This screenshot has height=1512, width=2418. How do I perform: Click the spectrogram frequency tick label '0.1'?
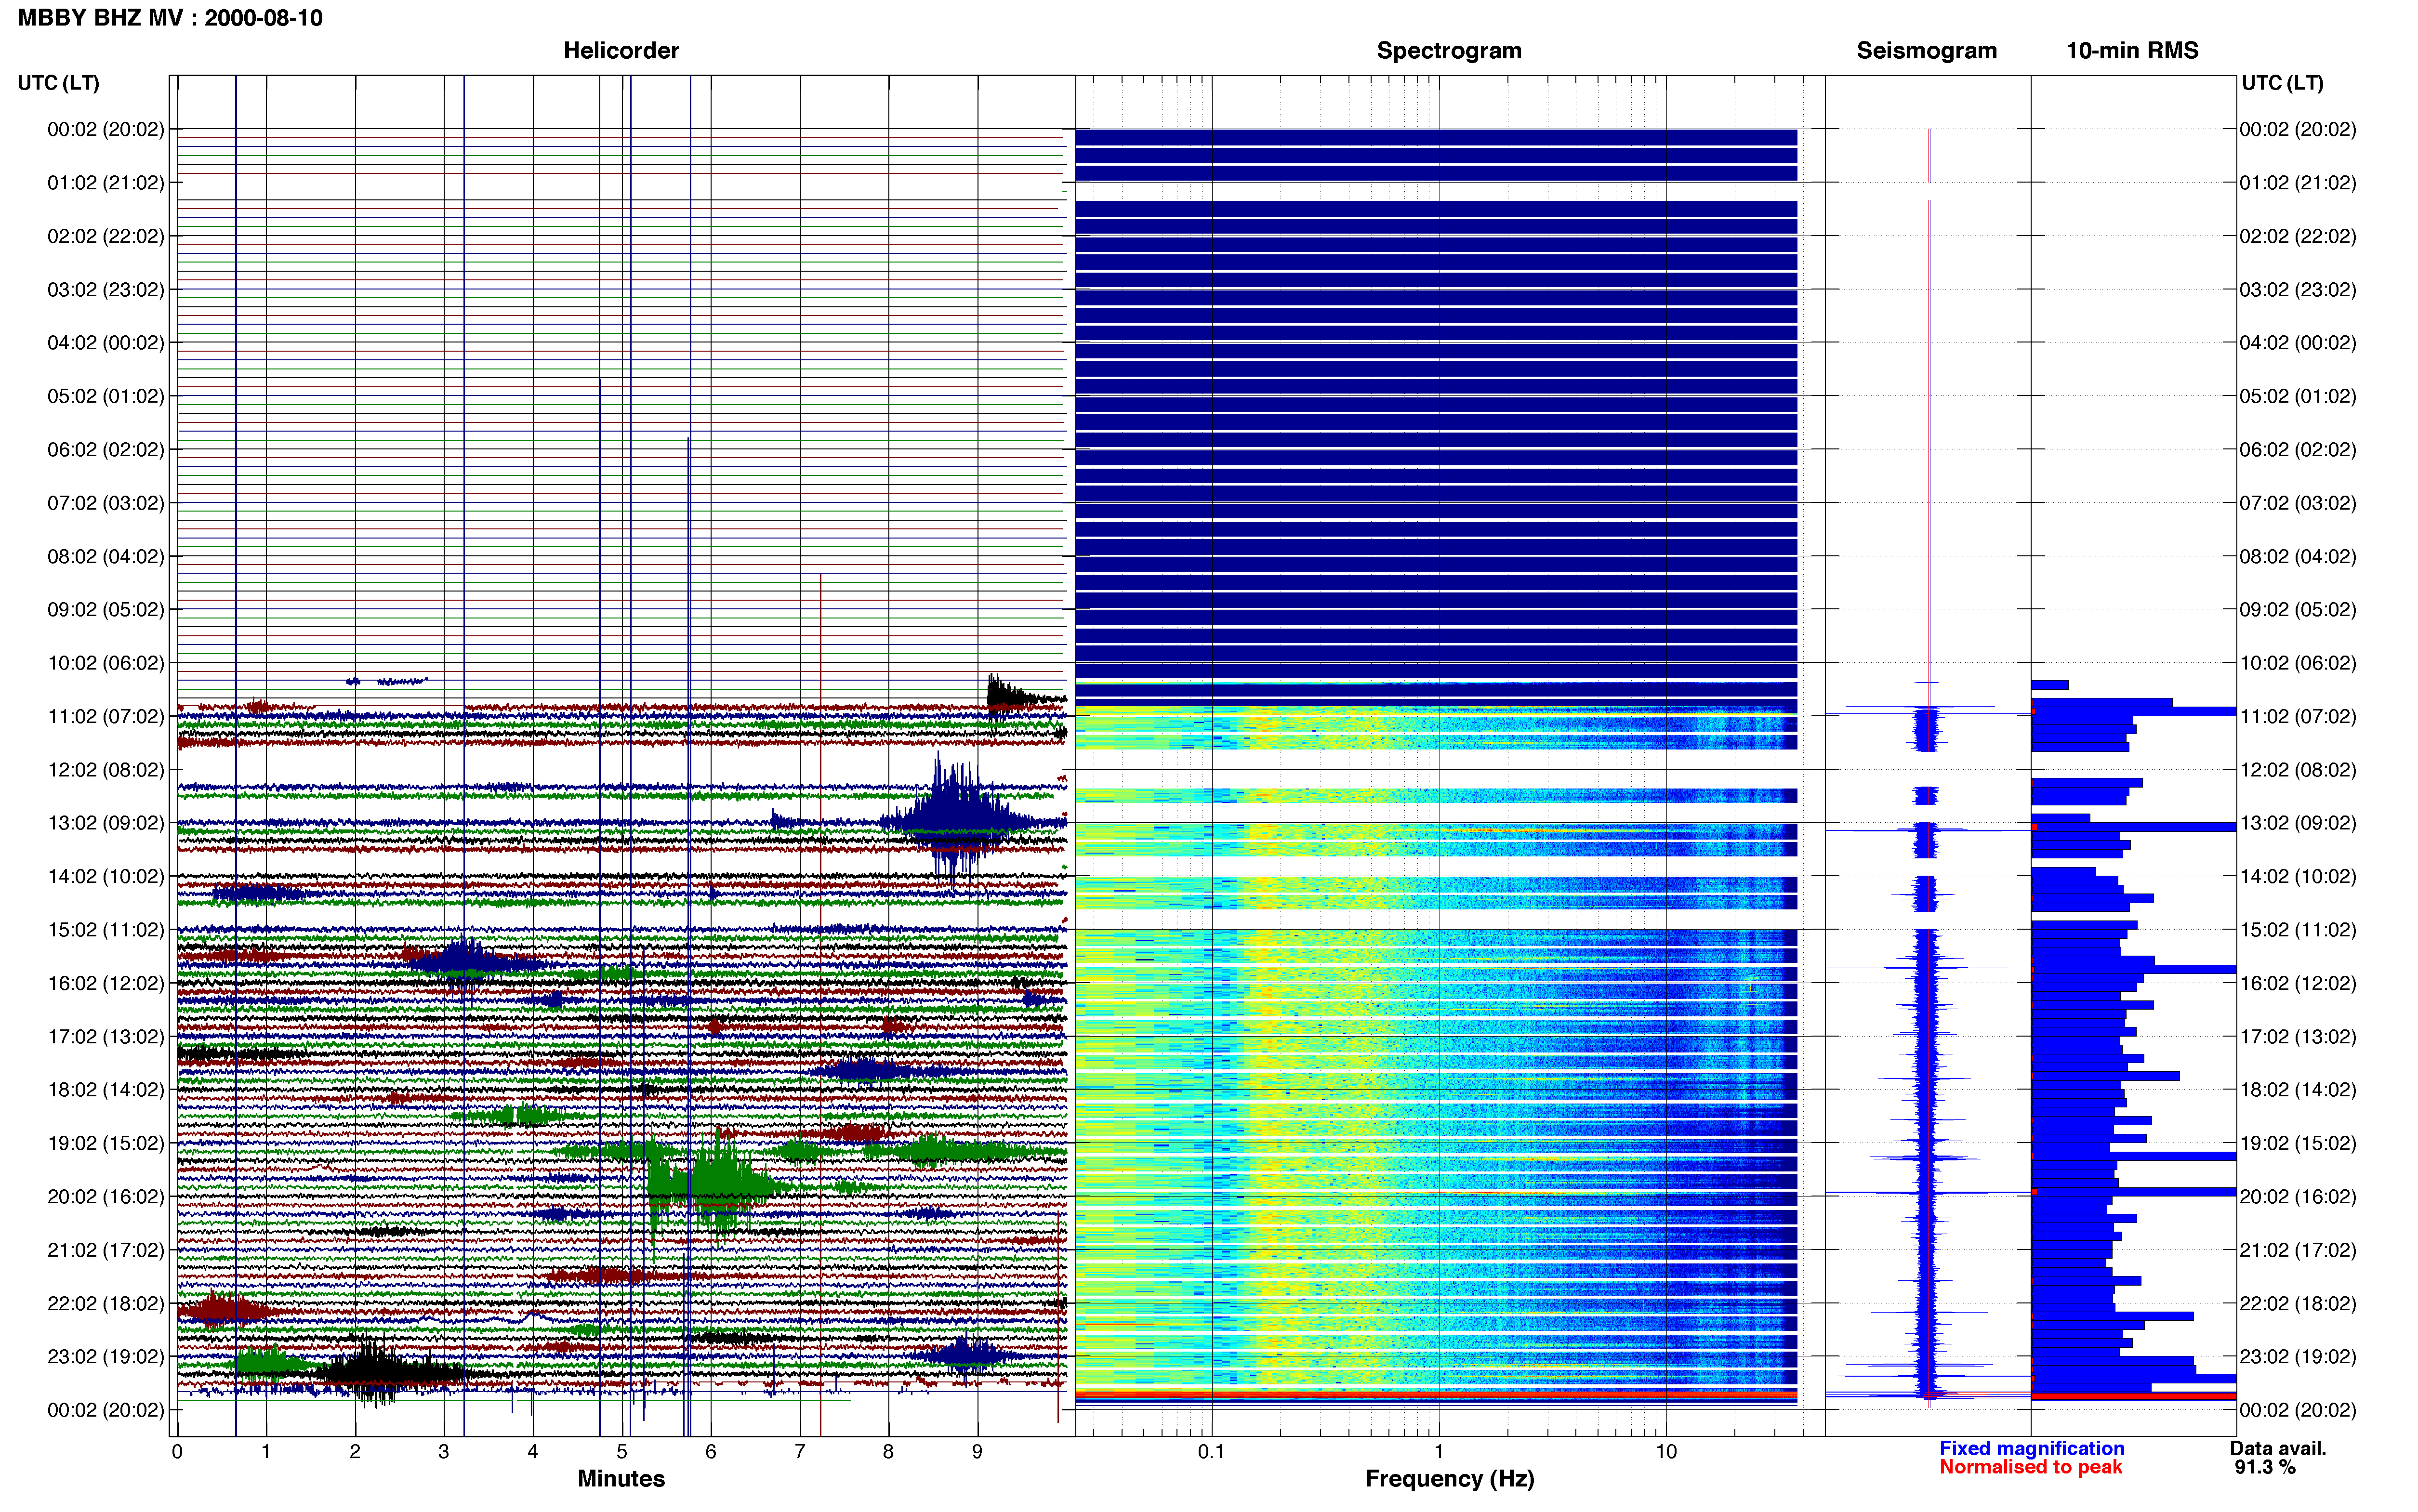(x=1211, y=1451)
